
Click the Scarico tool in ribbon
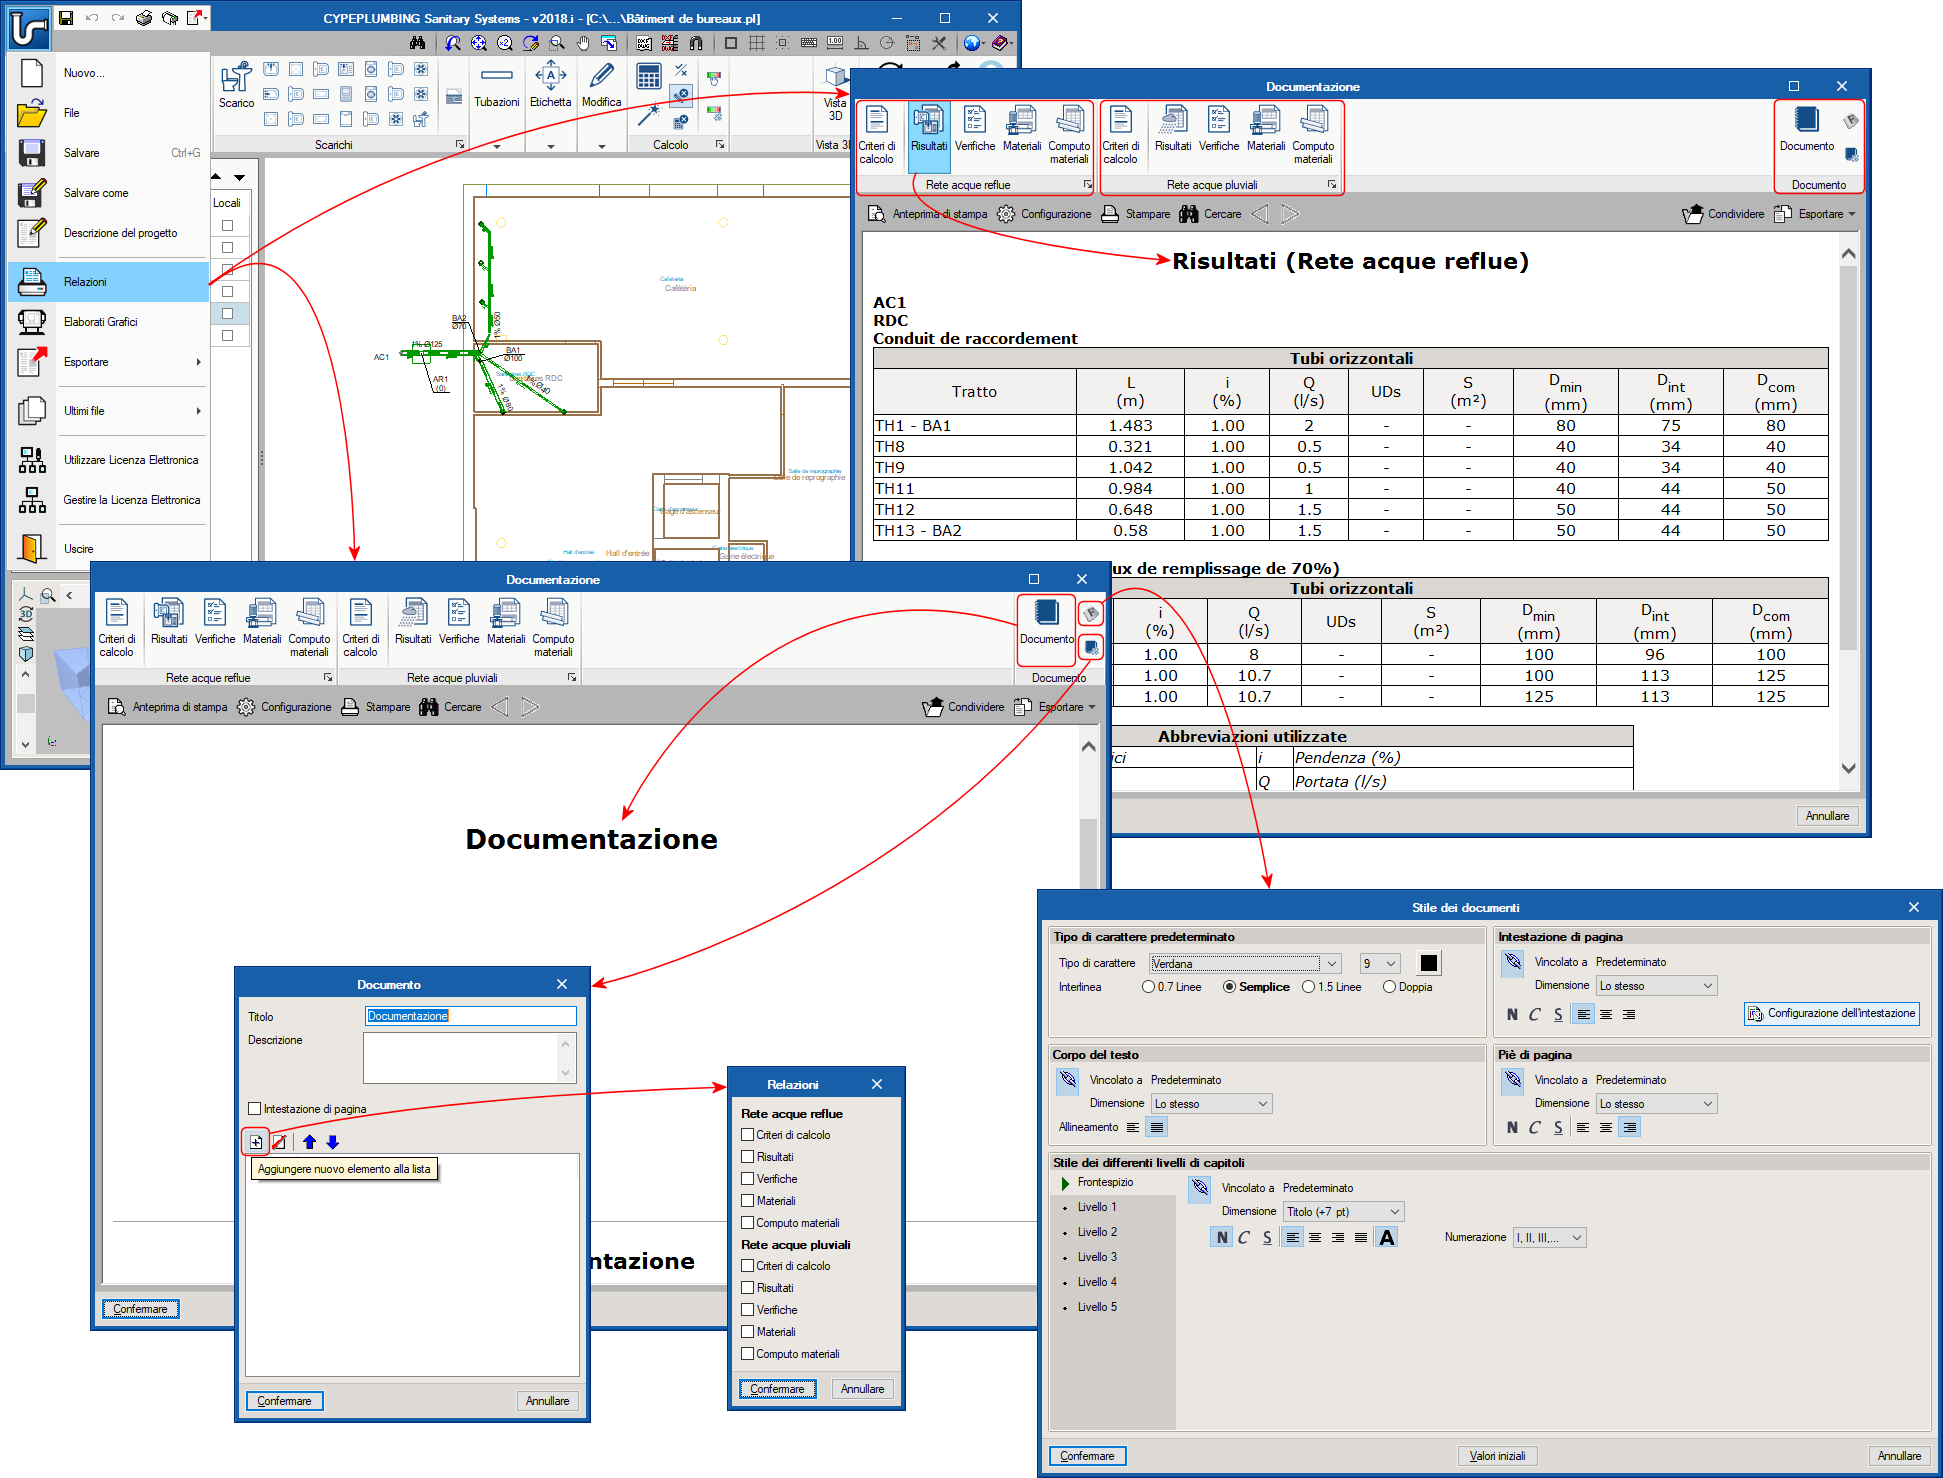(x=236, y=86)
